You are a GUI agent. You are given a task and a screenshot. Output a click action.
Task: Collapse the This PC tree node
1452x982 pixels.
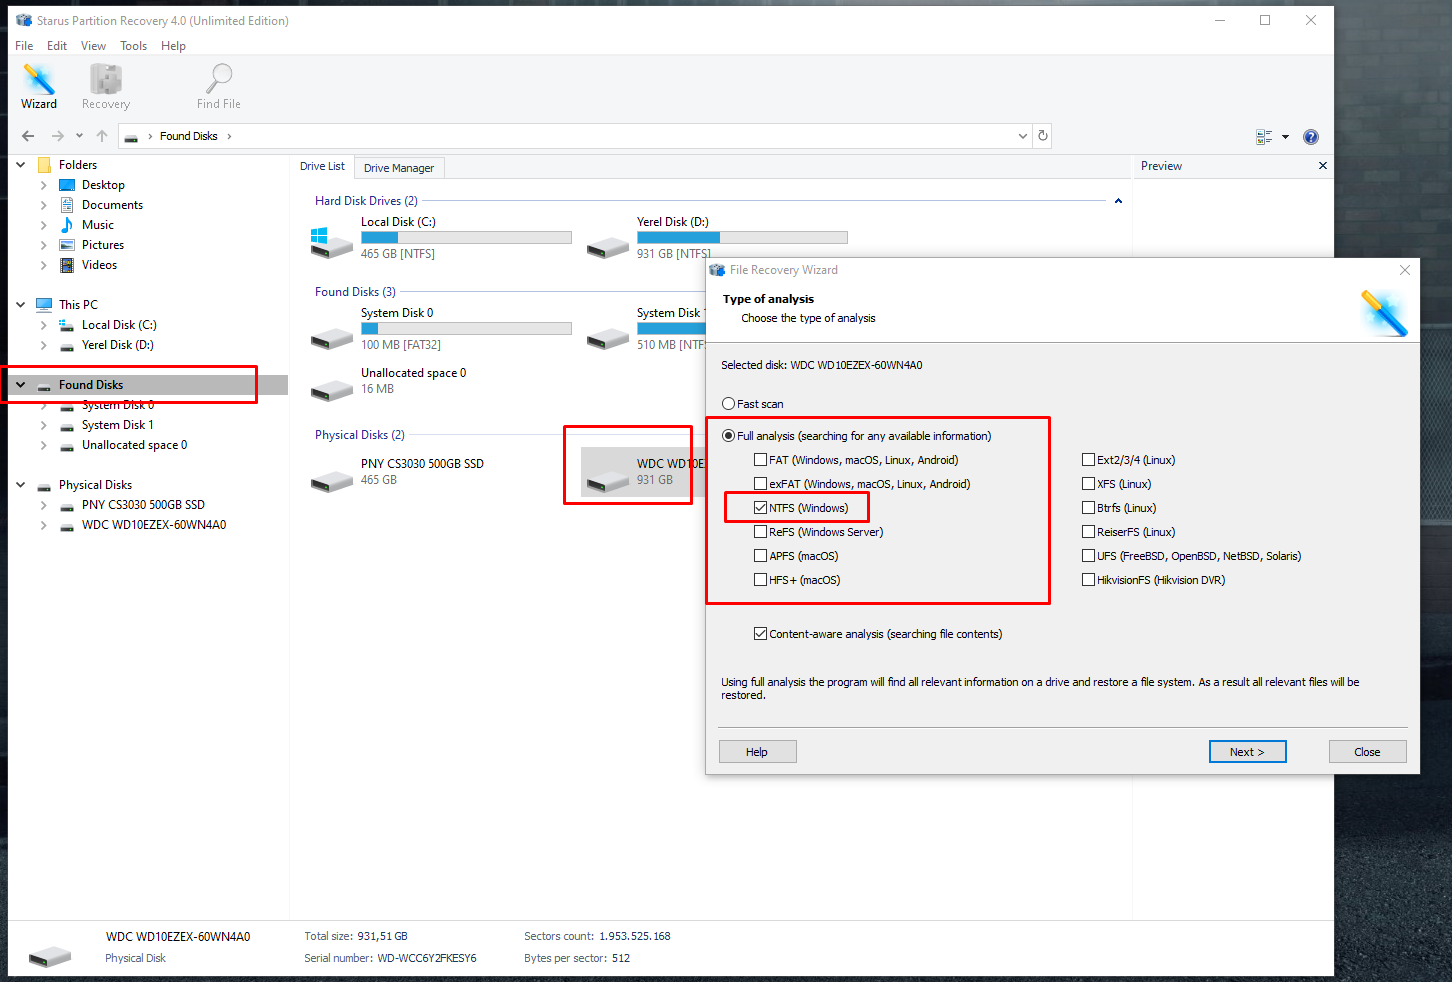tap(20, 305)
